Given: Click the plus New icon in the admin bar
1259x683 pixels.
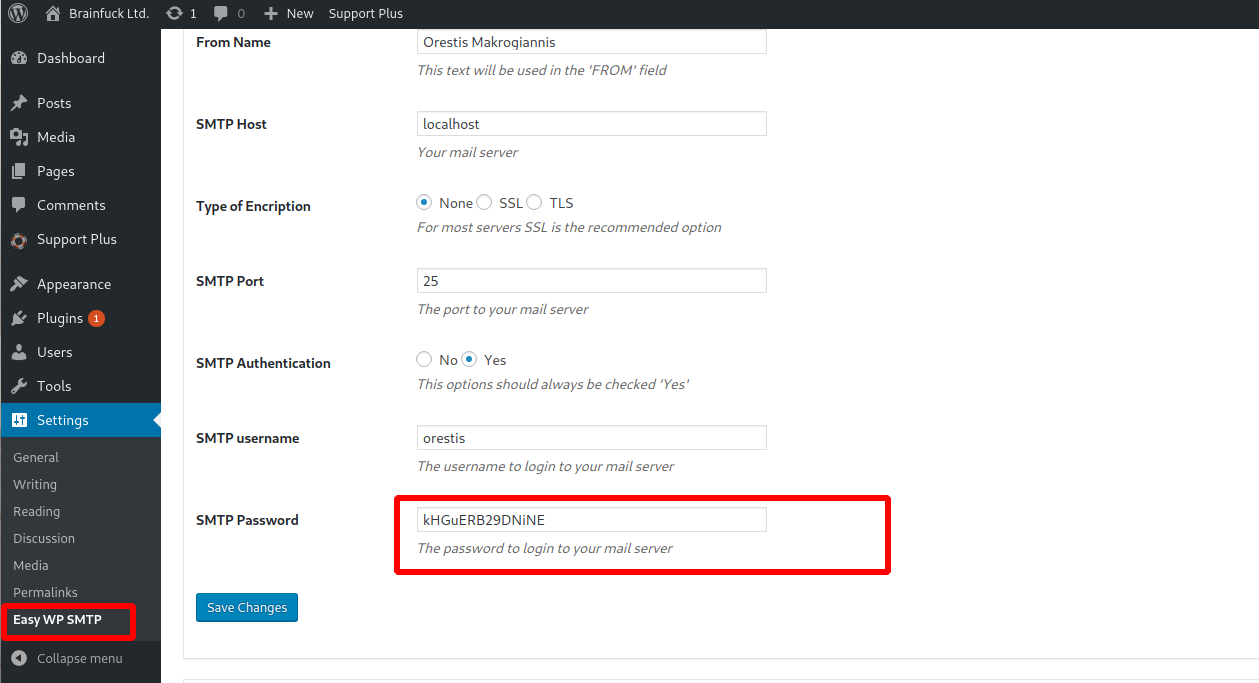Looking at the screenshot, I should (270, 14).
